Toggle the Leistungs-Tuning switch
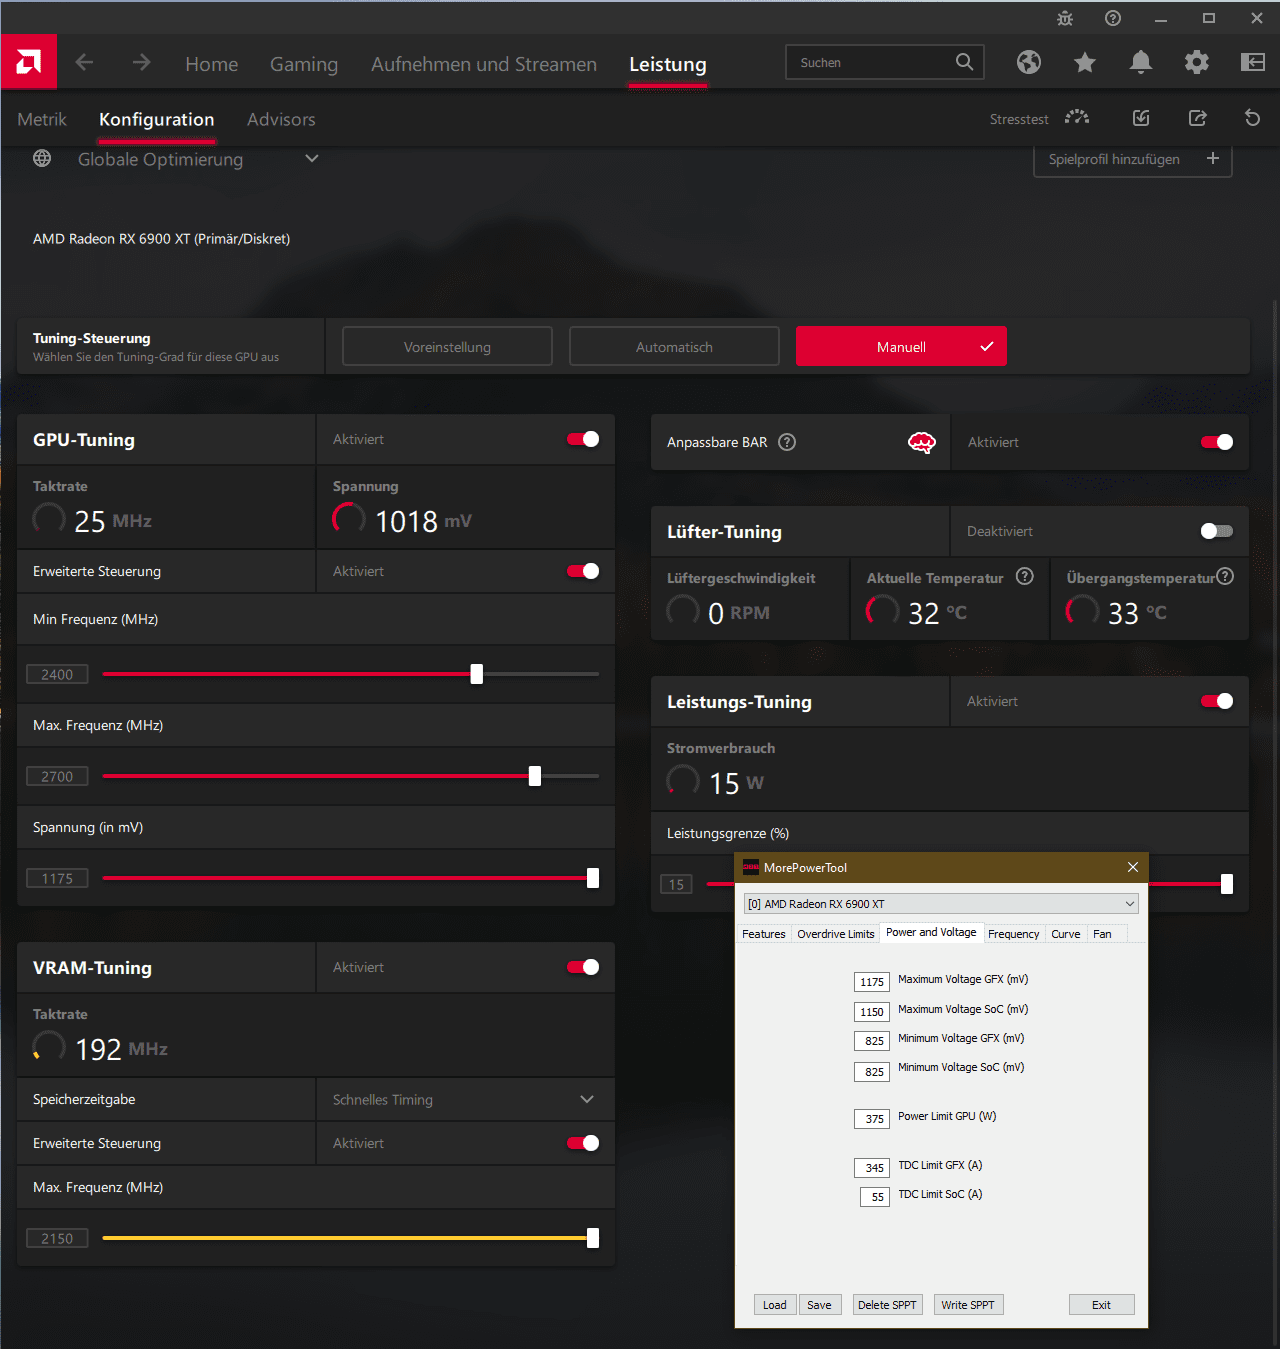This screenshot has width=1280, height=1349. click(x=1217, y=701)
